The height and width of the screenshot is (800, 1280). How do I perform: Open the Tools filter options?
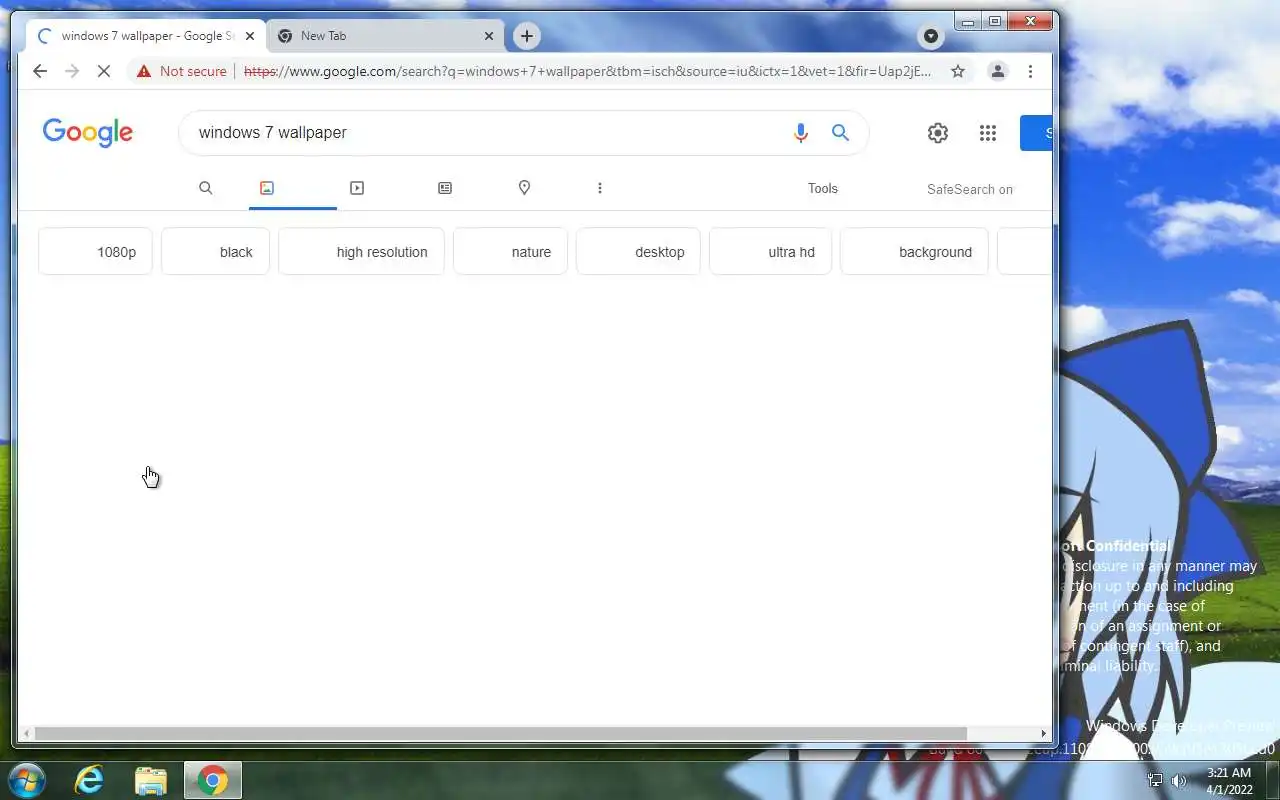click(x=823, y=188)
